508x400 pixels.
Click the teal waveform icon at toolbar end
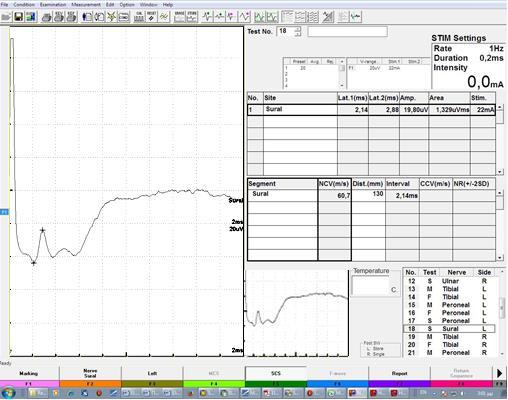tap(356, 17)
